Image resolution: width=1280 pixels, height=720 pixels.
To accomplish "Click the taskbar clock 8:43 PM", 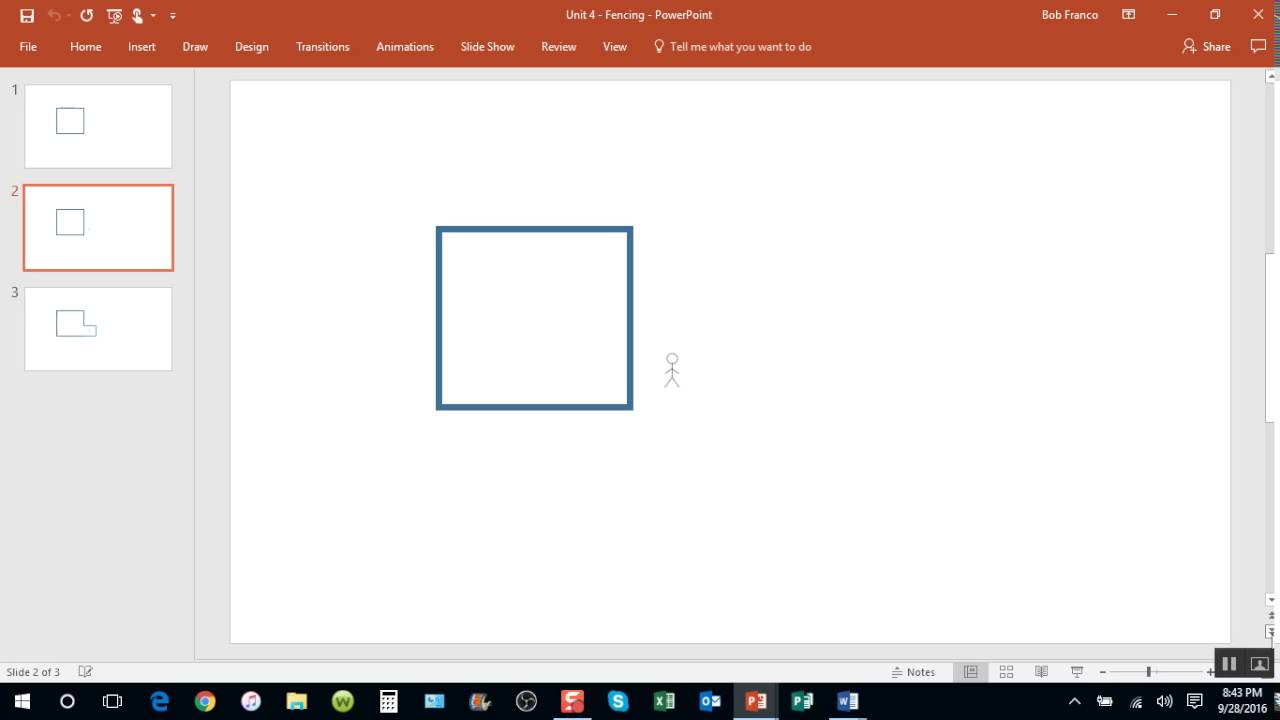I will 1242,693.
